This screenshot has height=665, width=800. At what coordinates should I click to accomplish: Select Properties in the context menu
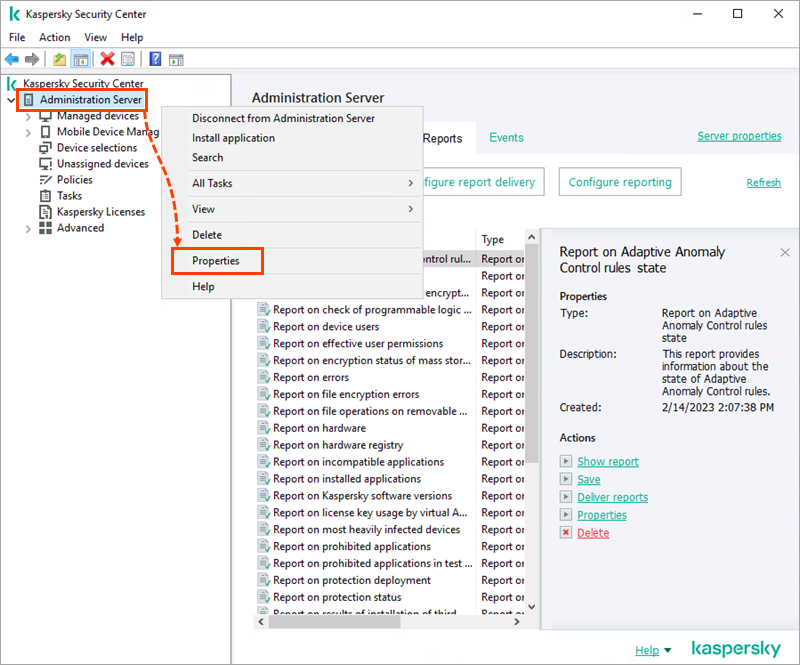coord(217,260)
